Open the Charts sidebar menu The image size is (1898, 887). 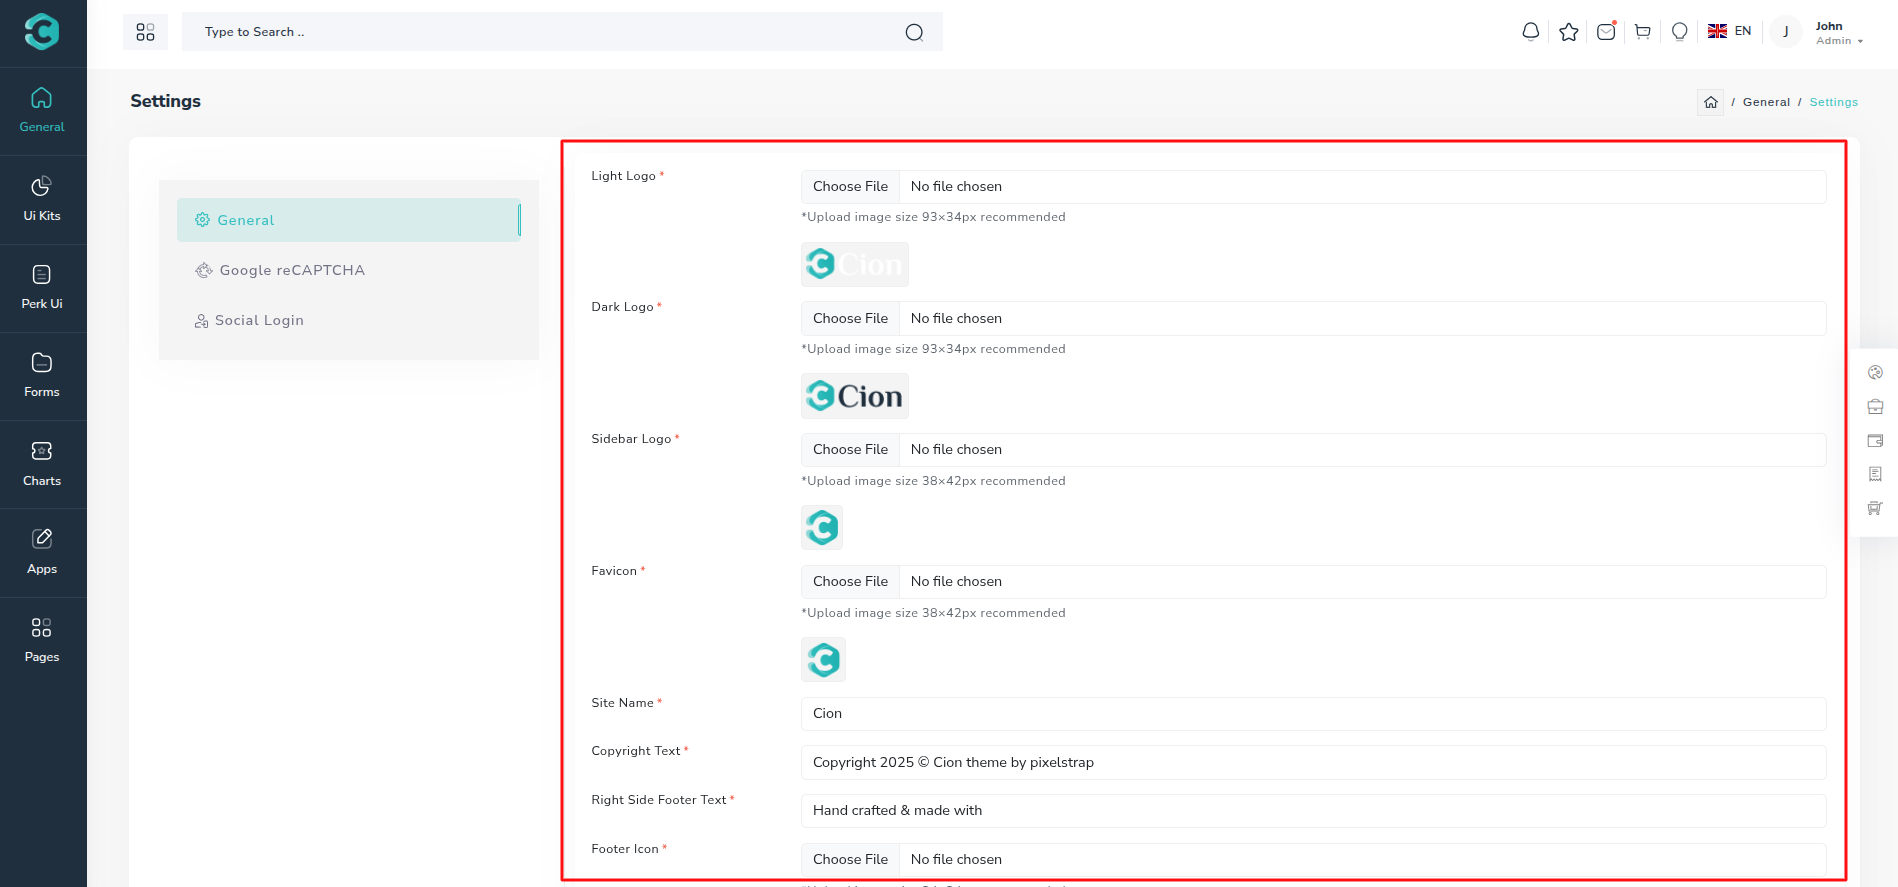coord(42,464)
